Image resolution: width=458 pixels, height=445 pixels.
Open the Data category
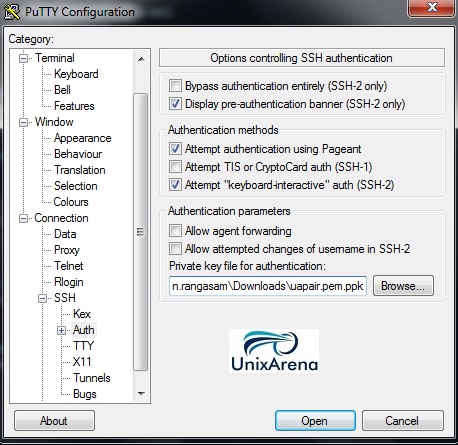tap(65, 234)
